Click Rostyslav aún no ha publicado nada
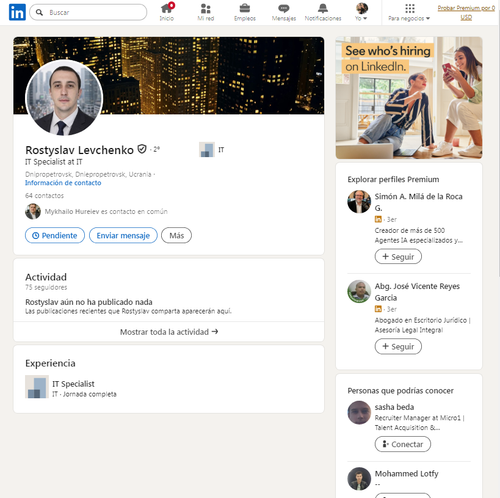Image resolution: width=500 pixels, height=498 pixels. pyautogui.click(x=89, y=302)
